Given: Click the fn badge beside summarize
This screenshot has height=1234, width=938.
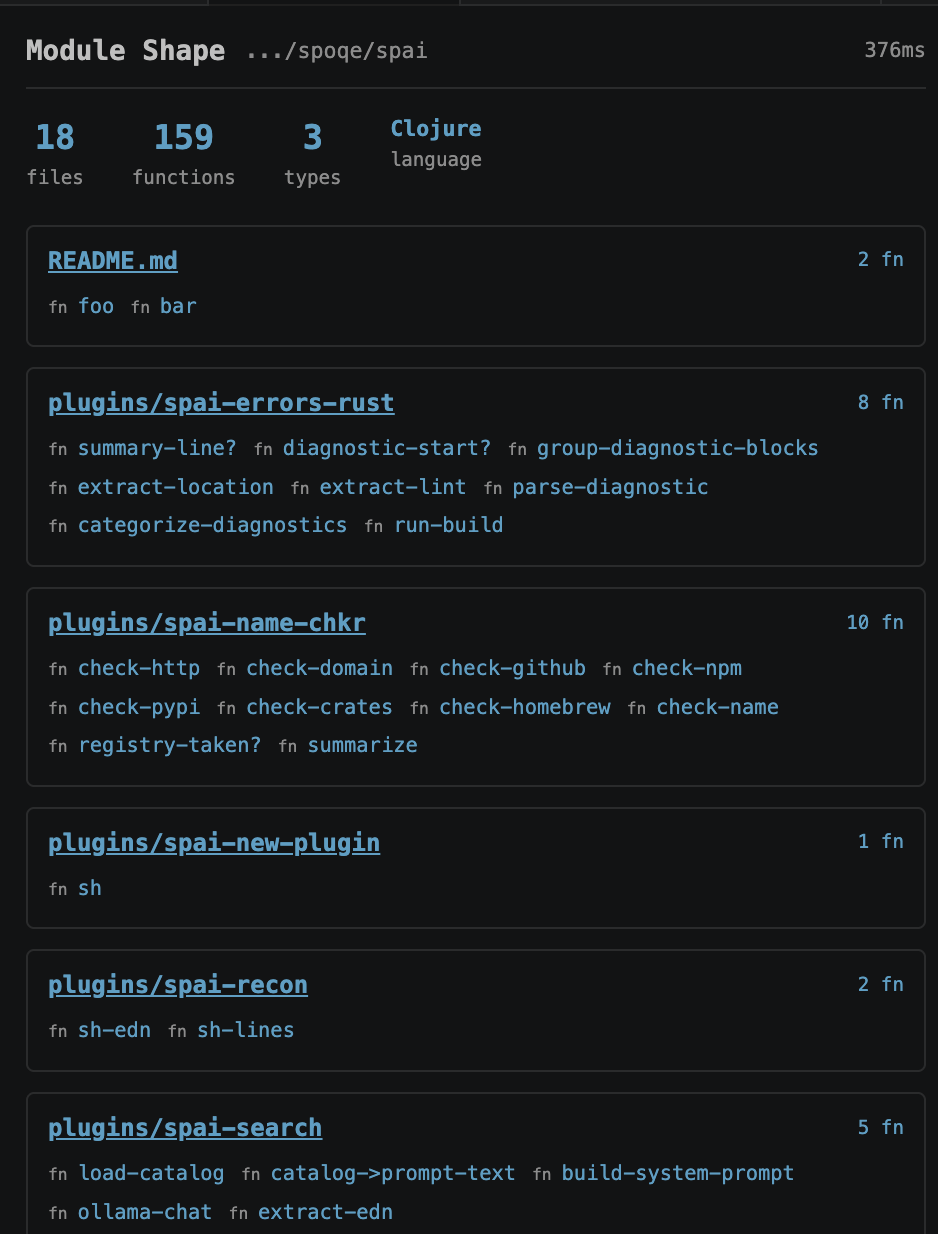Looking at the screenshot, I should [x=288, y=745].
